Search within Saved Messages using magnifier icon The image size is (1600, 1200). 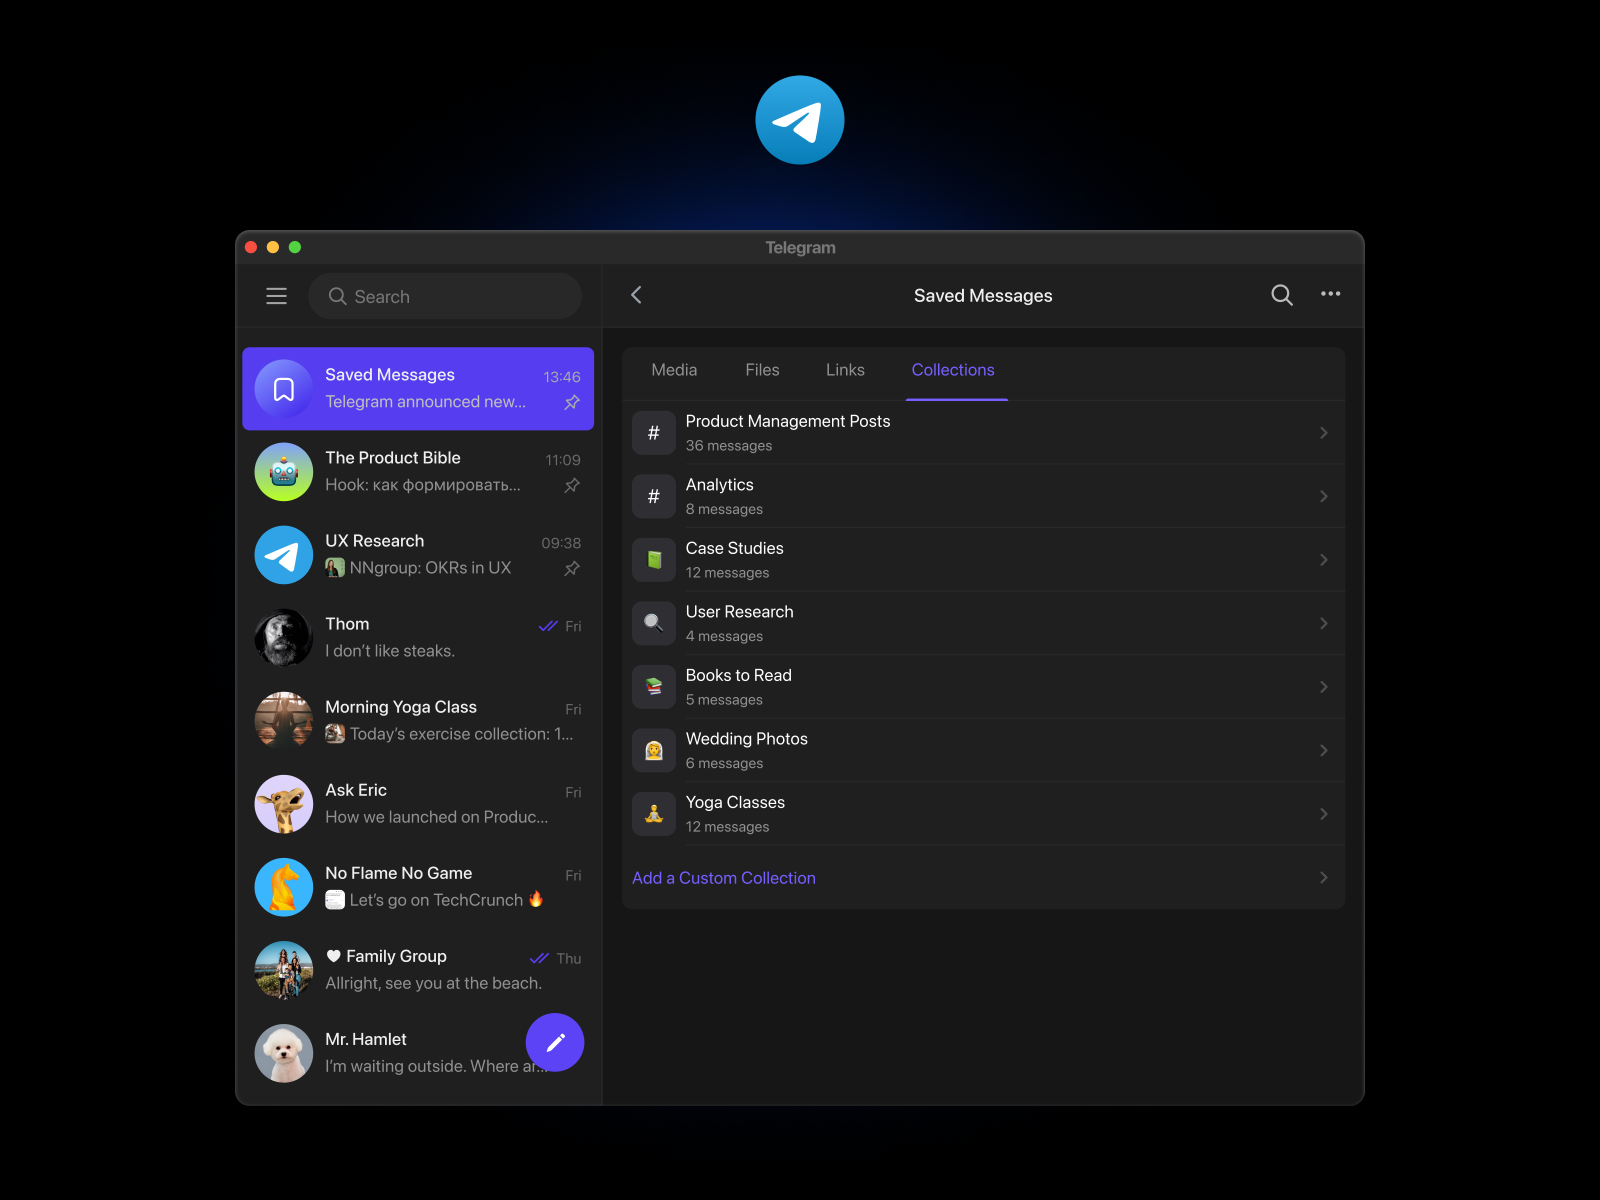[x=1281, y=295]
